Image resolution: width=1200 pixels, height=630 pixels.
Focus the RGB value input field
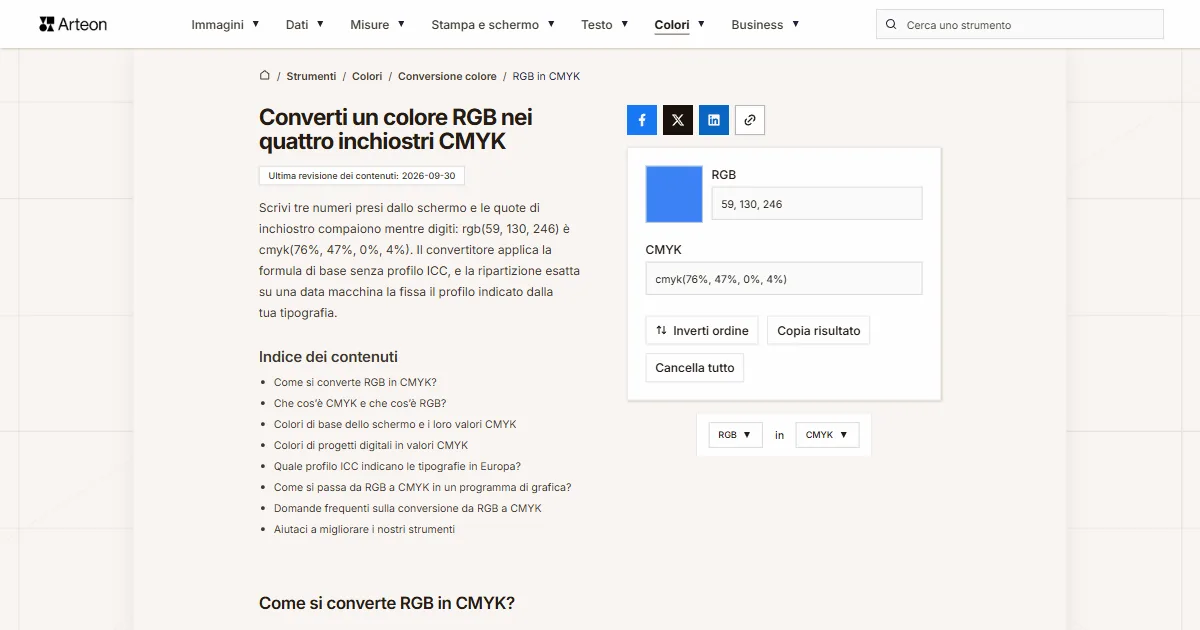(x=817, y=204)
